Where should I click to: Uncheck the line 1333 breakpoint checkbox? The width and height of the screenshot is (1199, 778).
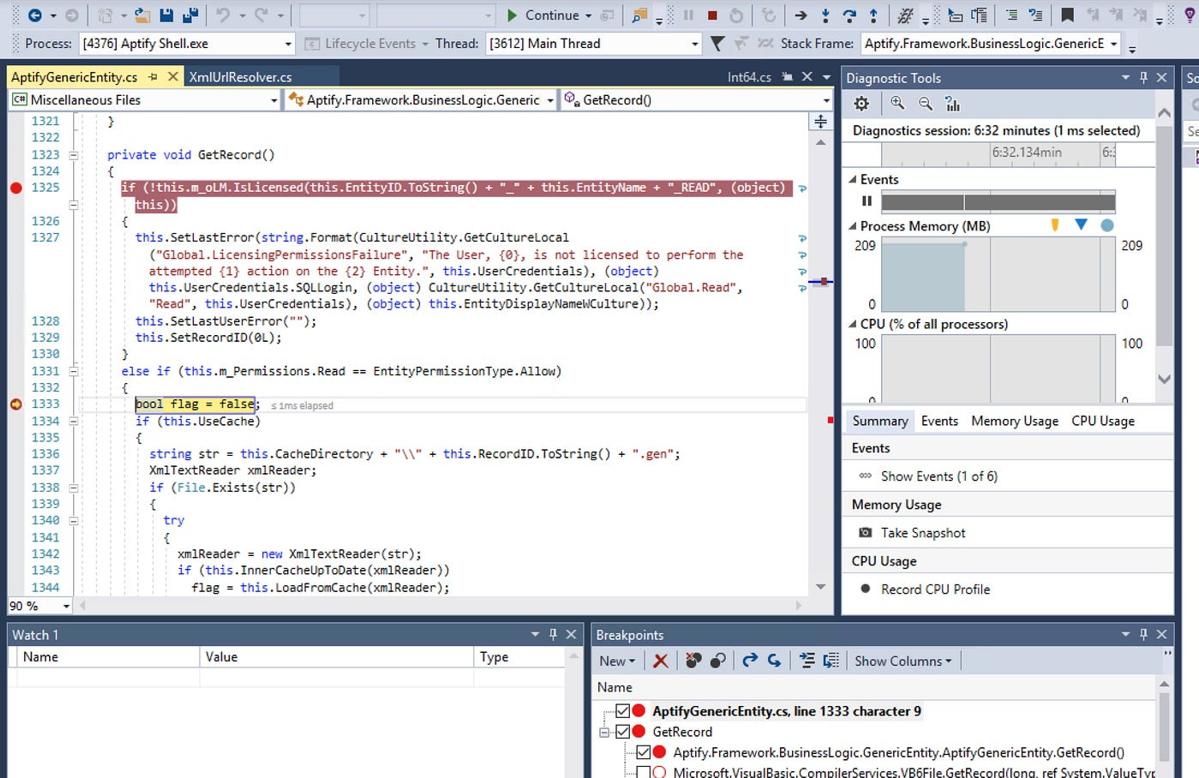[x=622, y=710]
